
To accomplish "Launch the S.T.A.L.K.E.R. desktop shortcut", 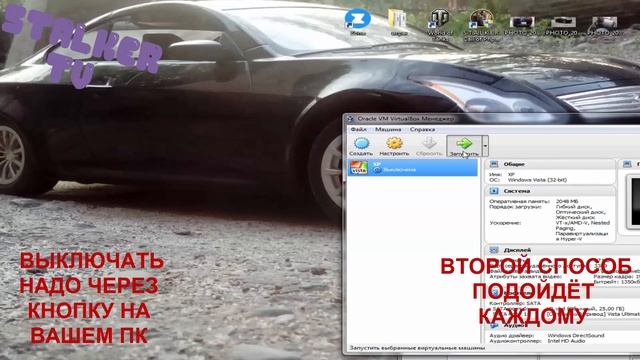I will pos(482,24).
